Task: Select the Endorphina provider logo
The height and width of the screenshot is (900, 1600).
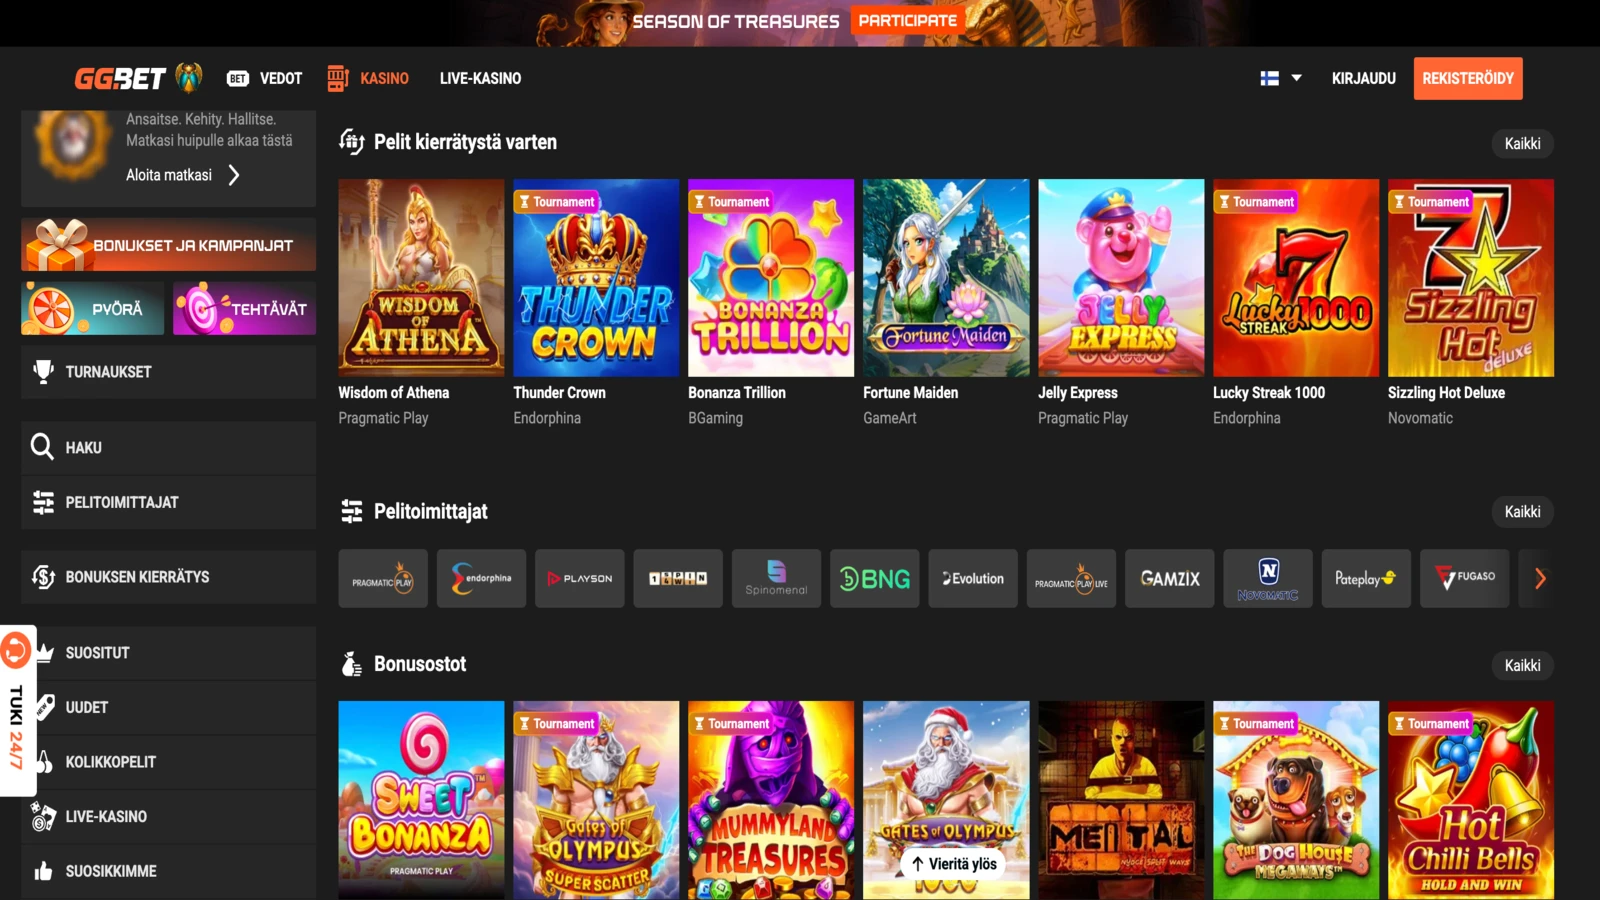Action: click(x=481, y=579)
